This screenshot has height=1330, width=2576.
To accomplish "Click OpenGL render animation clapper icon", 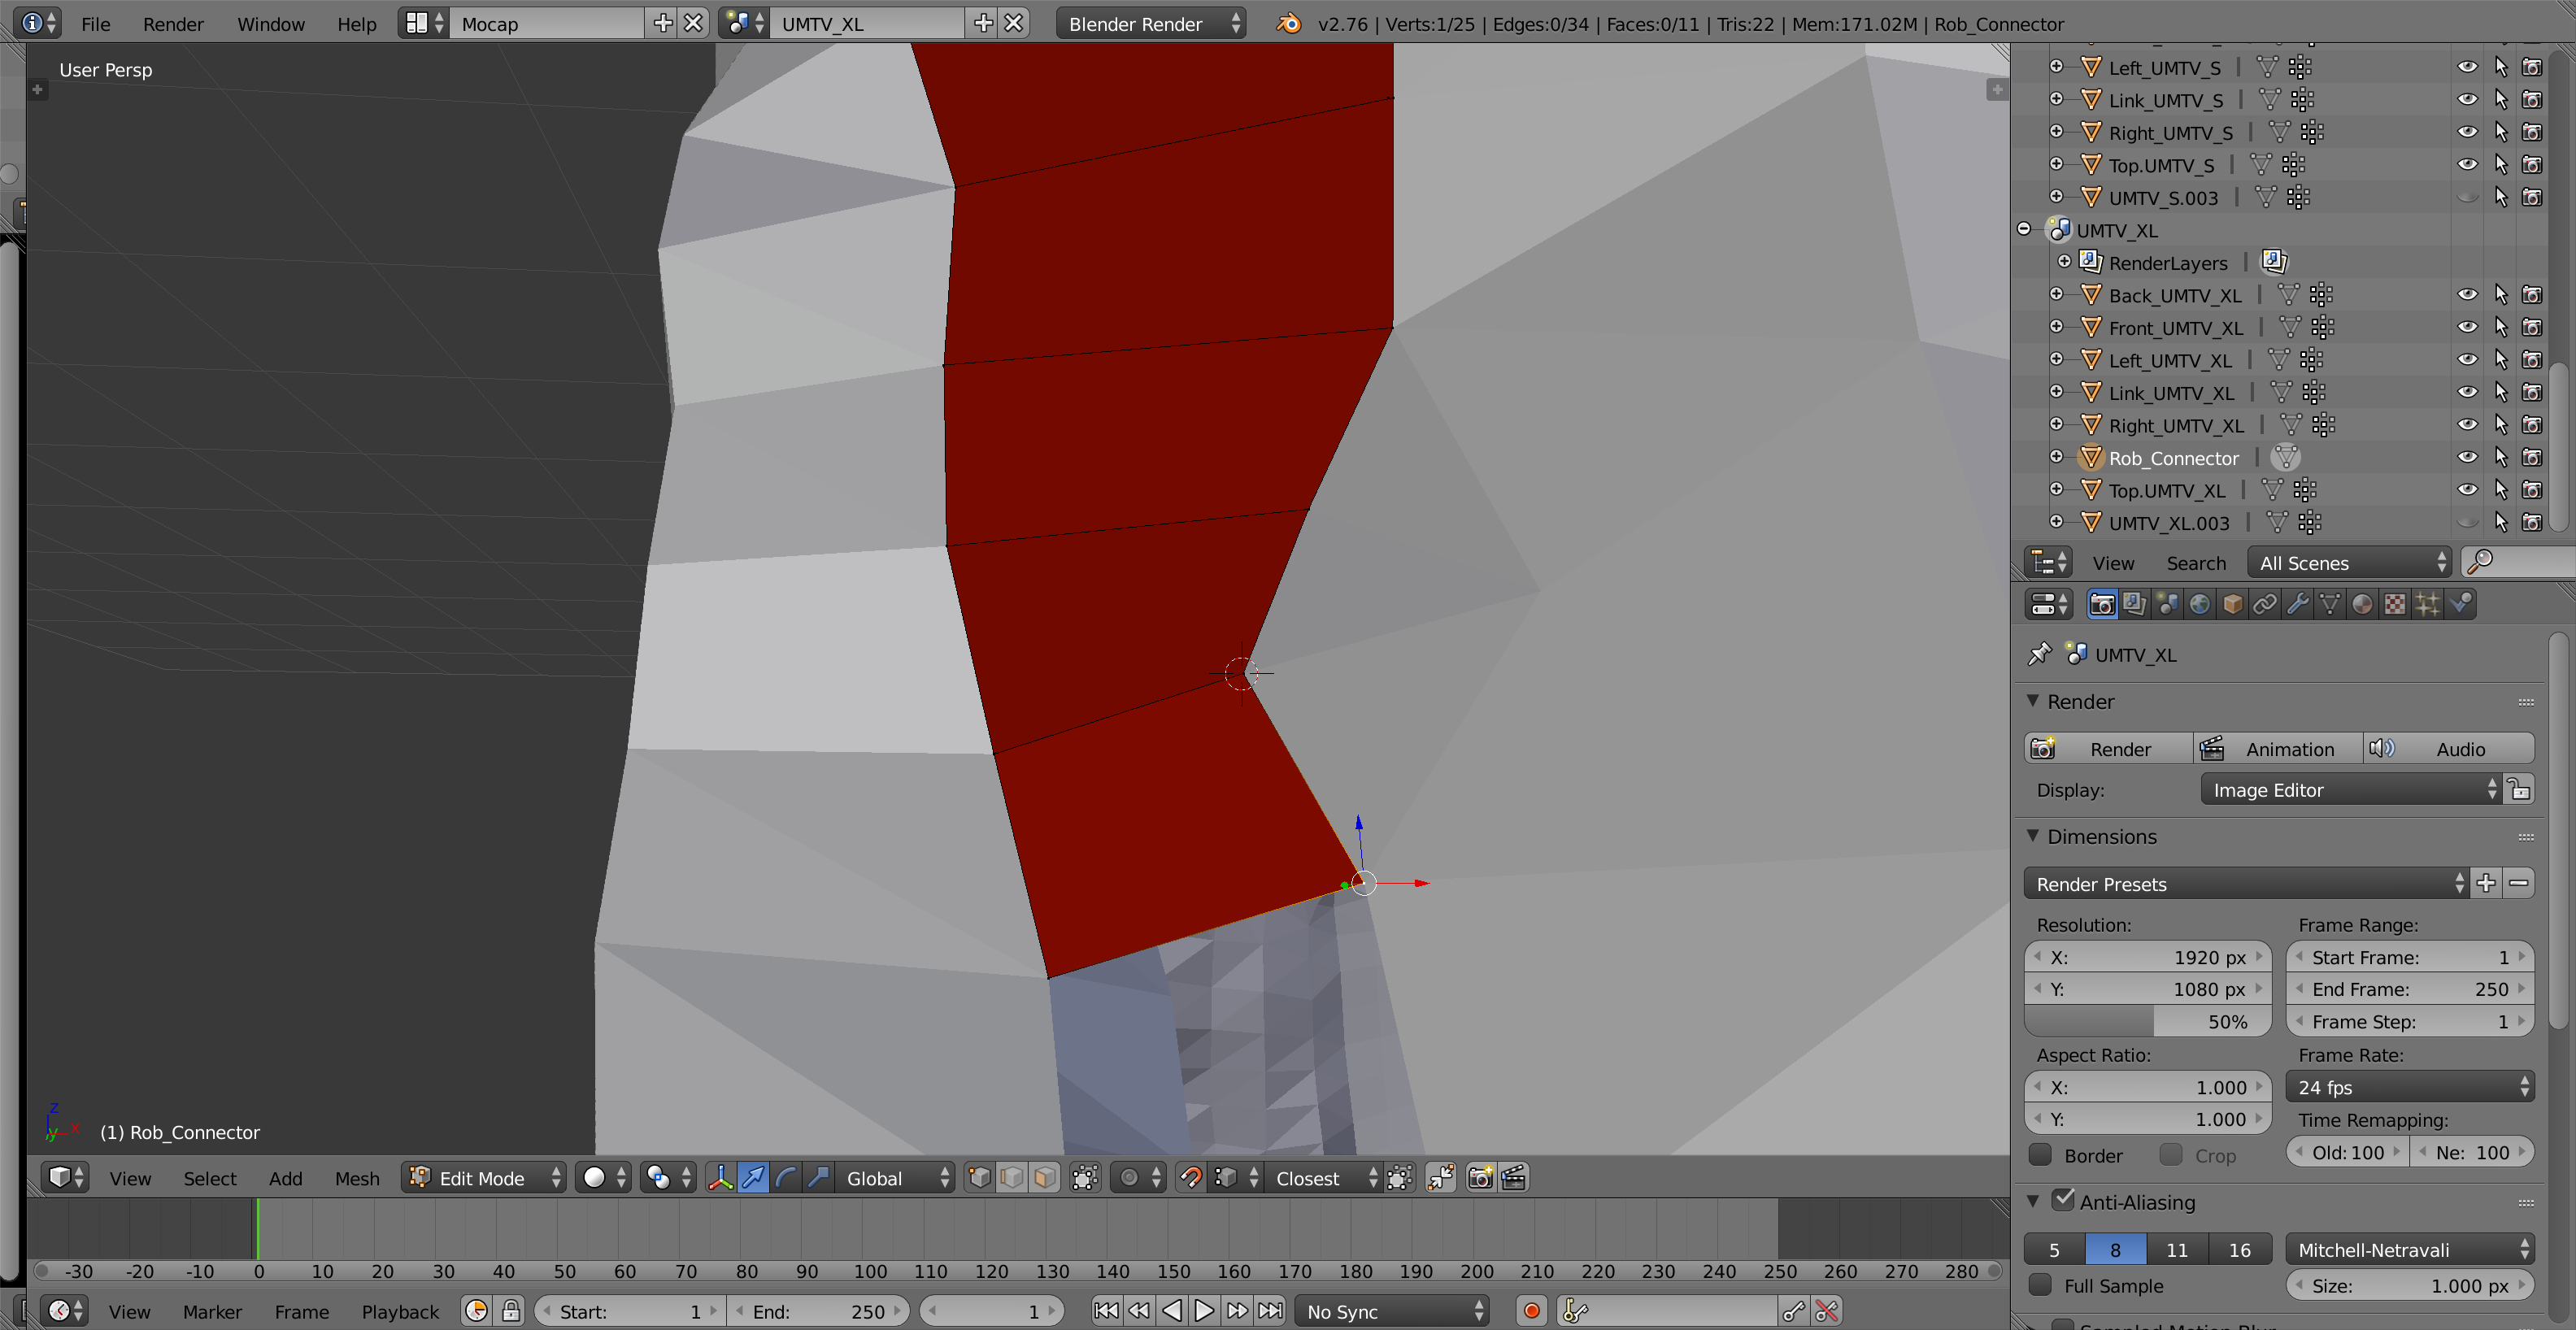I will pos(1514,1178).
